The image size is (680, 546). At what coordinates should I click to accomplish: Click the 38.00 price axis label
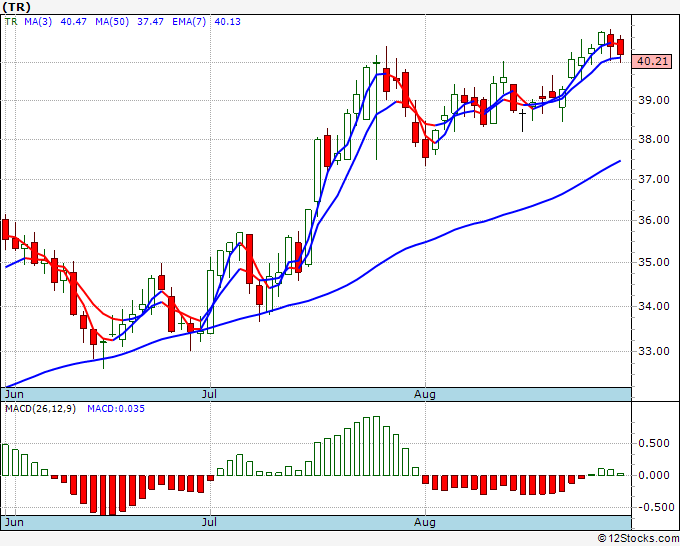[654, 140]
